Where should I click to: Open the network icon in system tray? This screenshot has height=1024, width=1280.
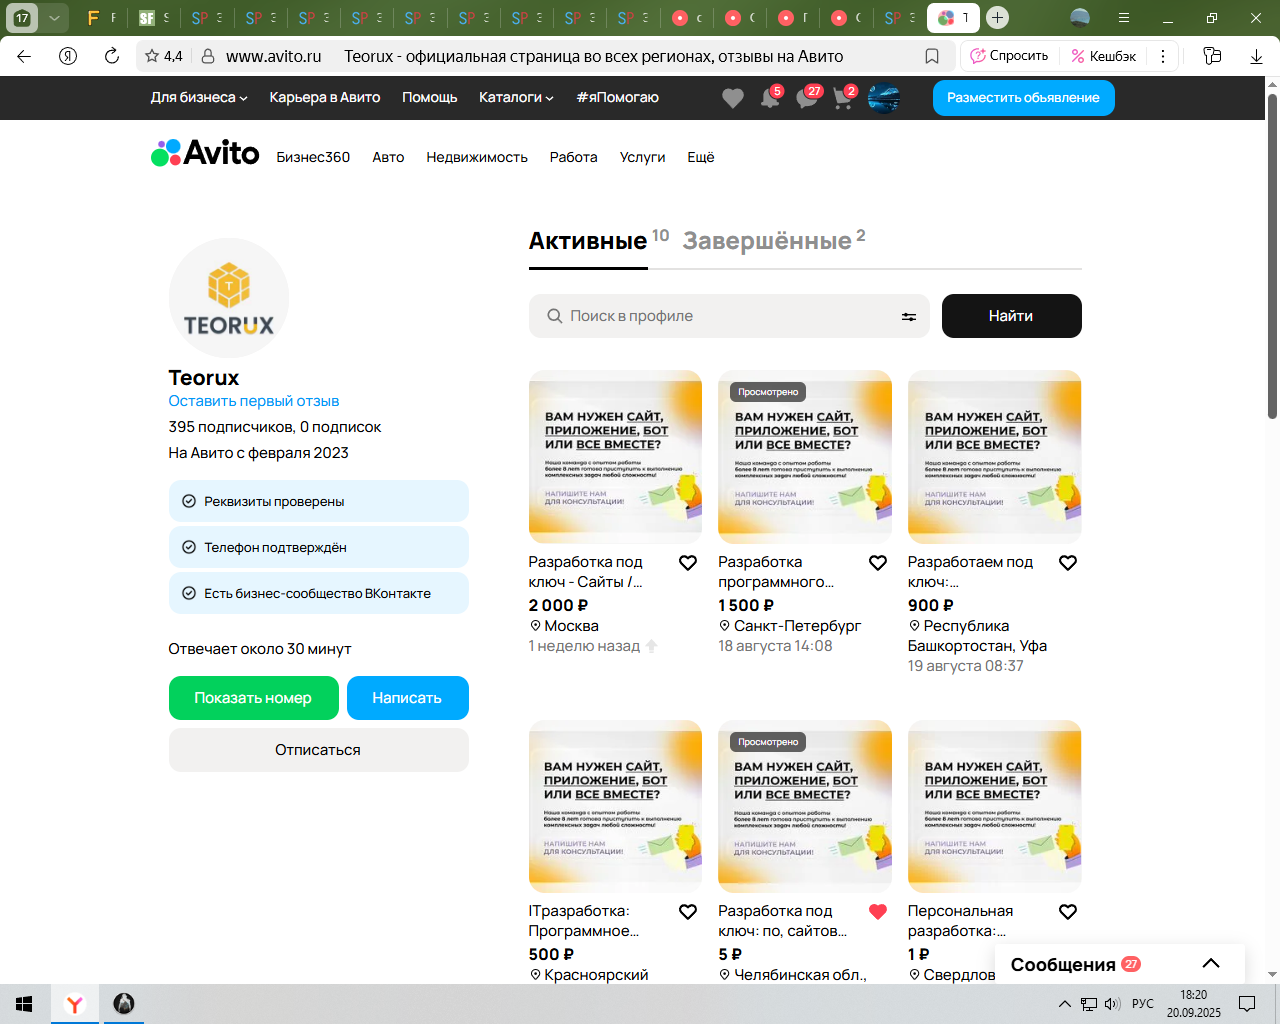(1089, 1004)
